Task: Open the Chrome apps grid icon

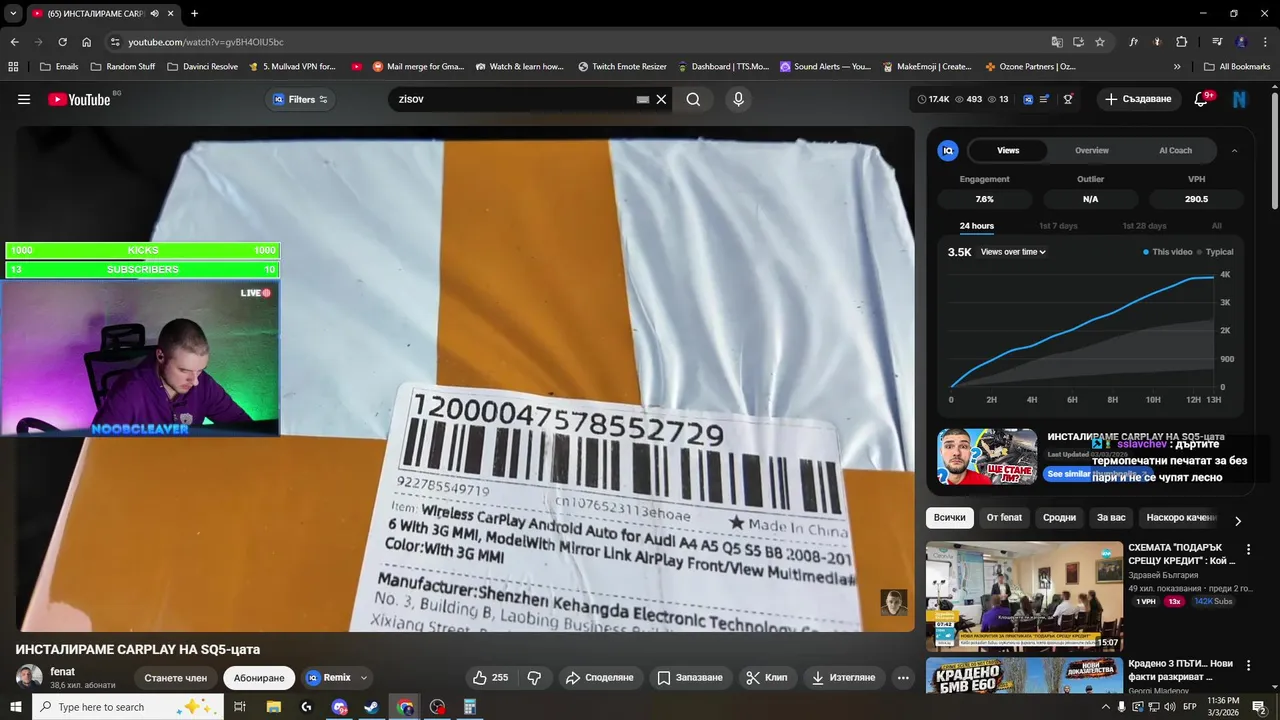Action: tap(13, 67)
